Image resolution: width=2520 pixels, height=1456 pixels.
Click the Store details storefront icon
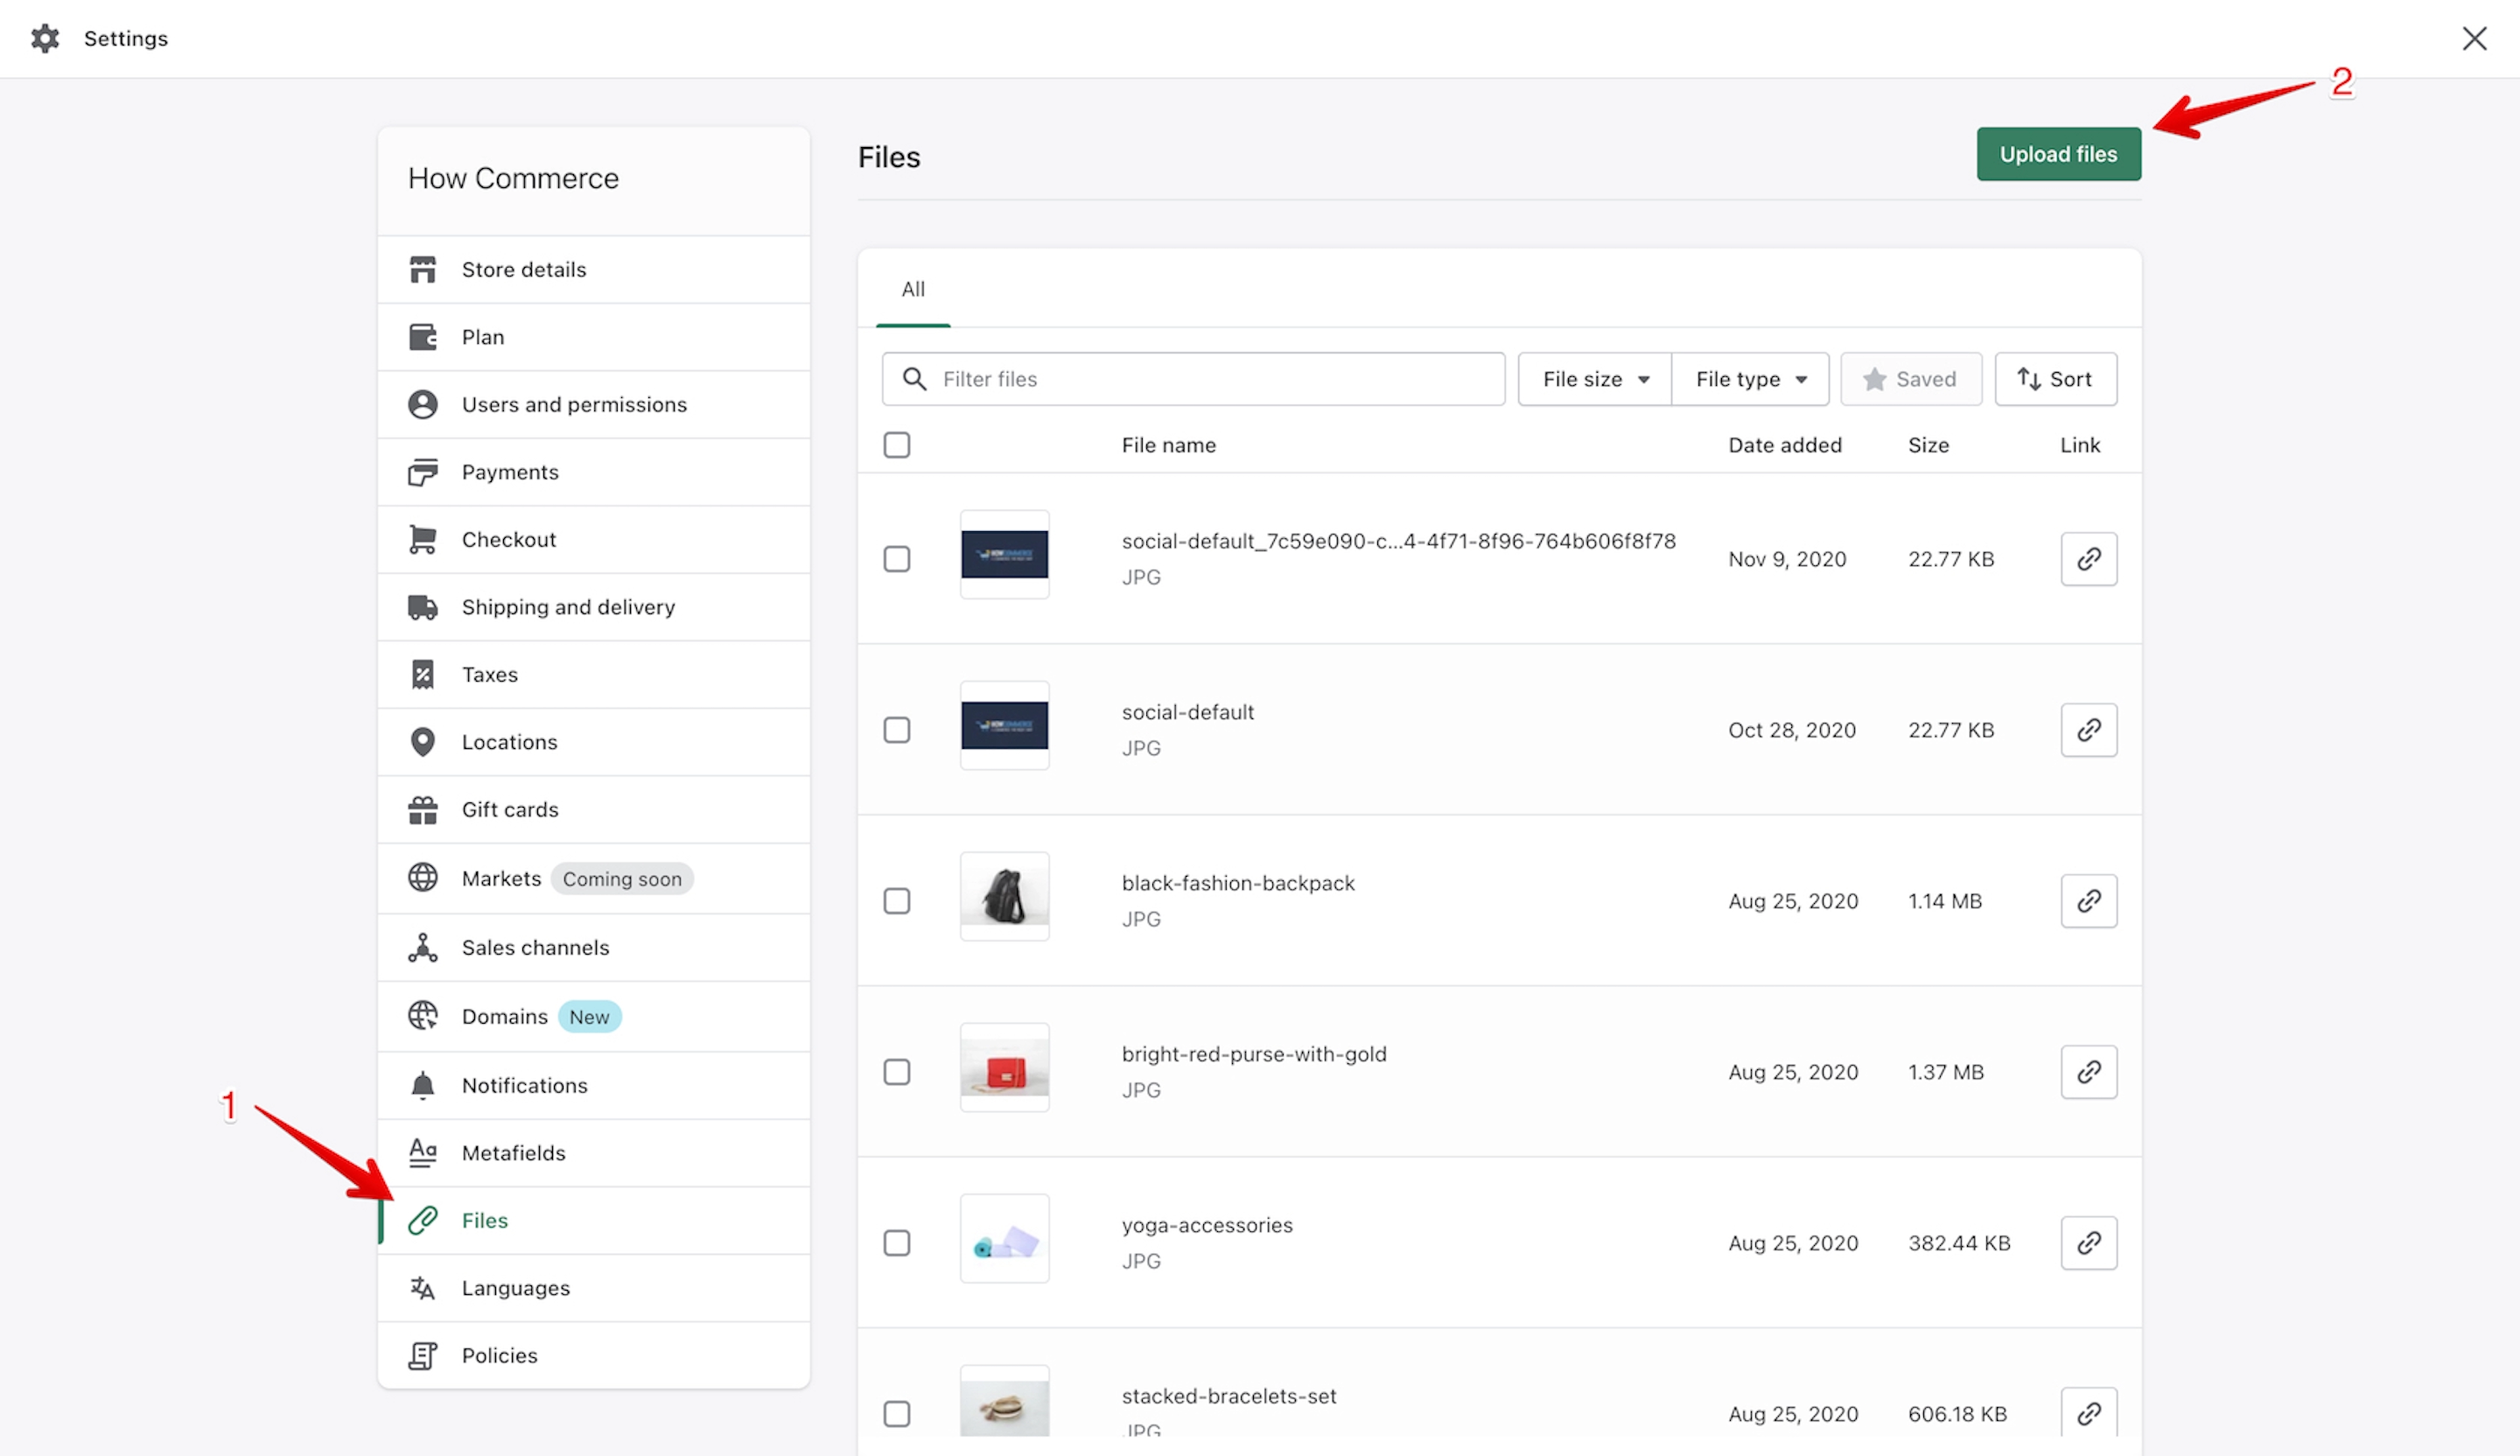[423, 269]
